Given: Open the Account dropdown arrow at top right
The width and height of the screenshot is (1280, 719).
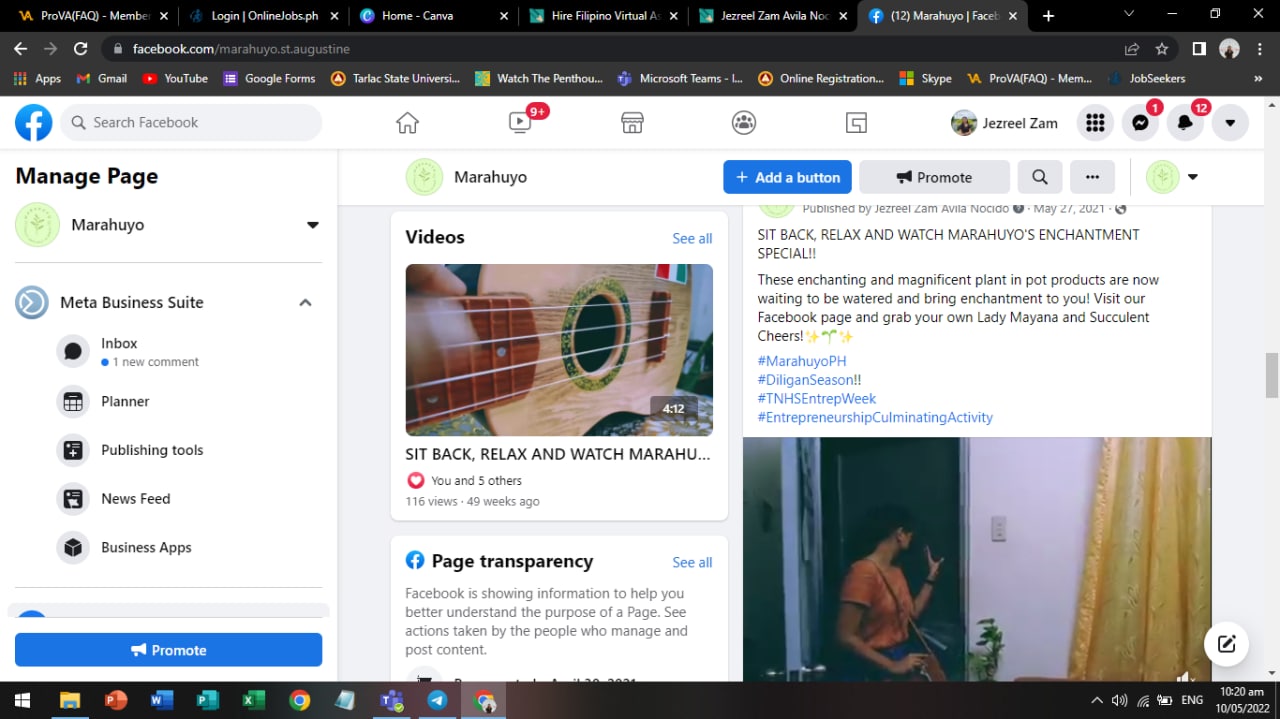Looking at the screenshot, I should pyautogui.click(x=1230, y=123).
